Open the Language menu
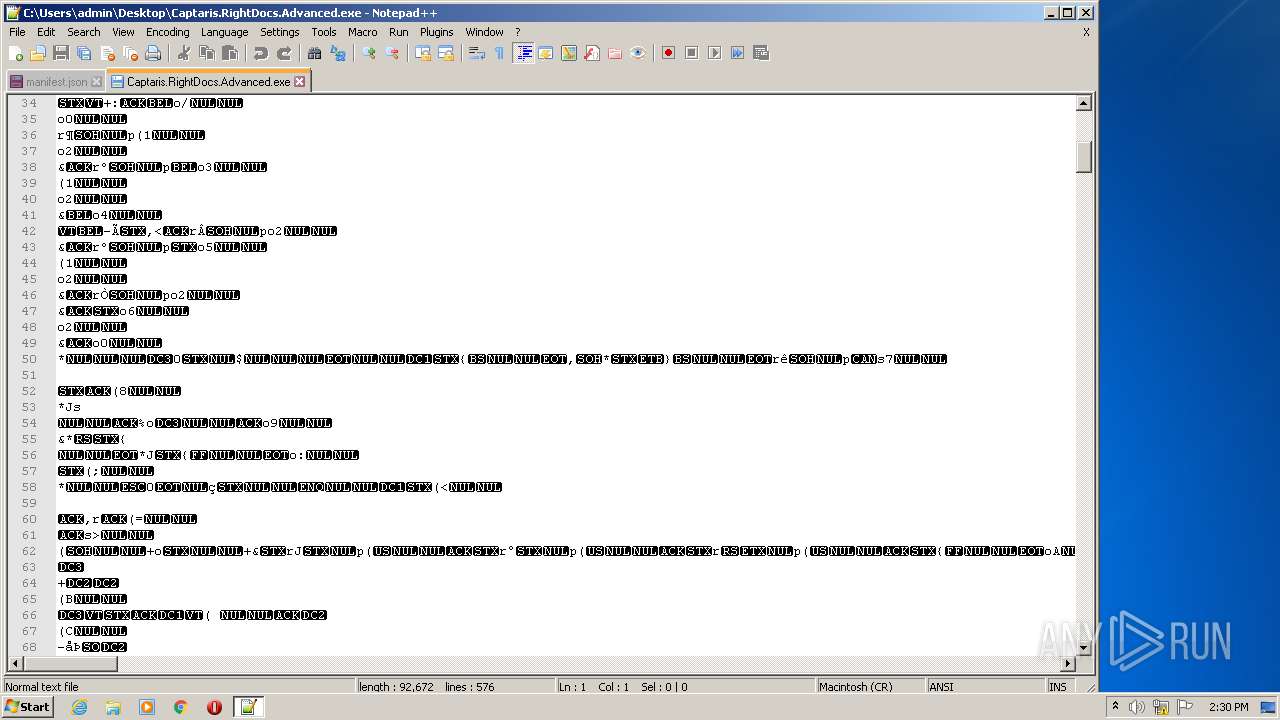Screen dimensions: 1280x720 point(224,32)
